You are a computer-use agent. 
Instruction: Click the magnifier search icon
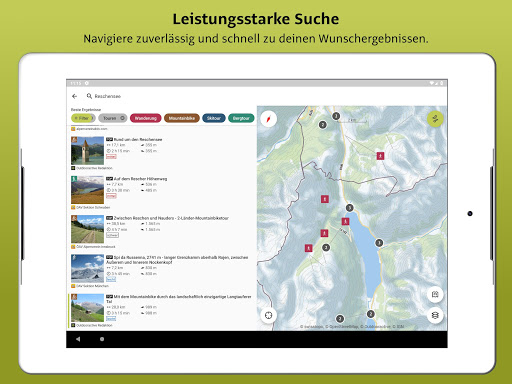pyautogui.click(x=89, y=96)
